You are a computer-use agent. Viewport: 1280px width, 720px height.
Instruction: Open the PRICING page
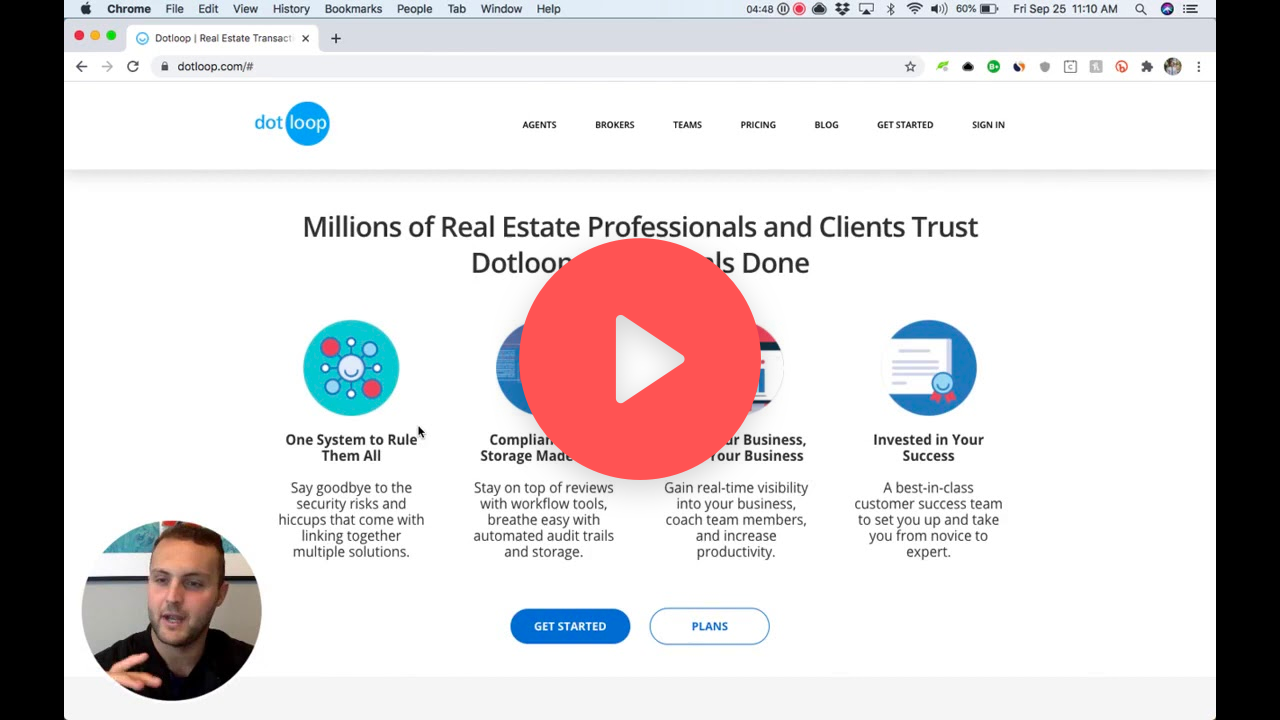758,125
